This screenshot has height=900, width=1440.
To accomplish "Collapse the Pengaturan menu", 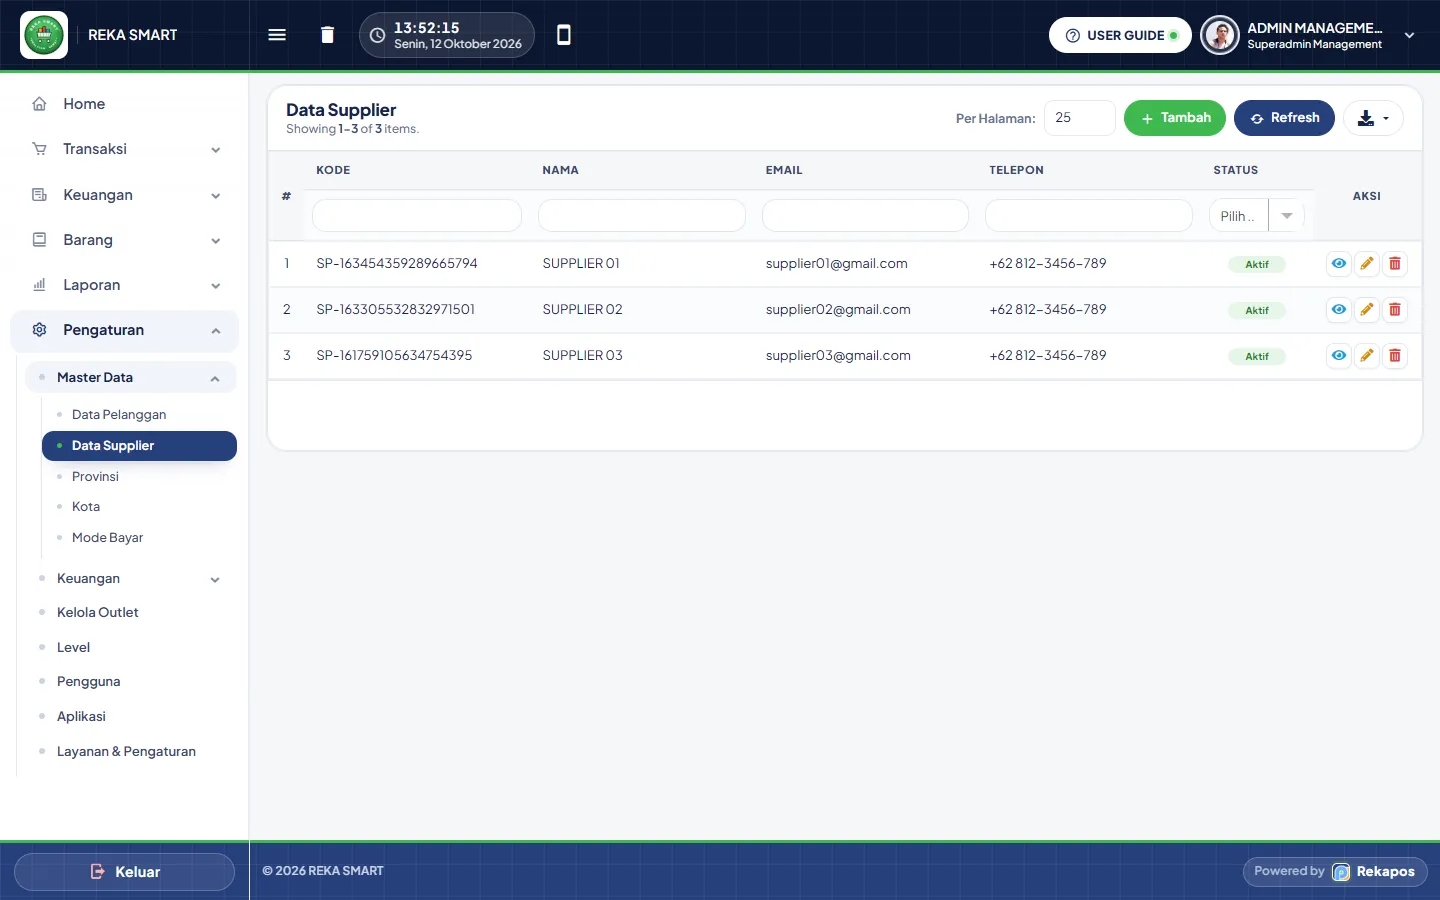I will pyautogui.click(x=125, y=331).
